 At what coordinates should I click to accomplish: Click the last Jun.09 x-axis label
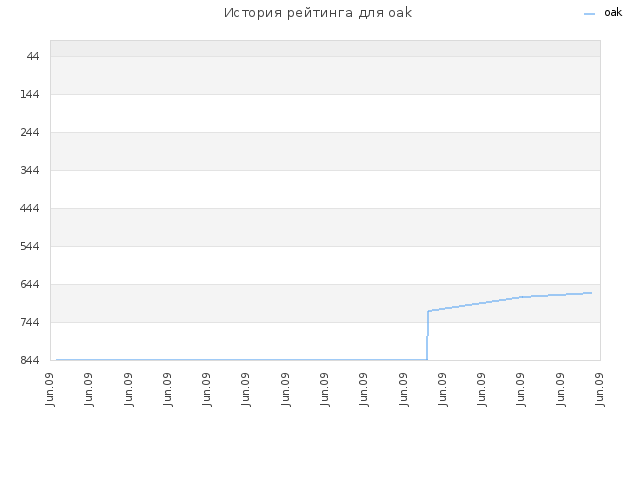coord(599,390)
